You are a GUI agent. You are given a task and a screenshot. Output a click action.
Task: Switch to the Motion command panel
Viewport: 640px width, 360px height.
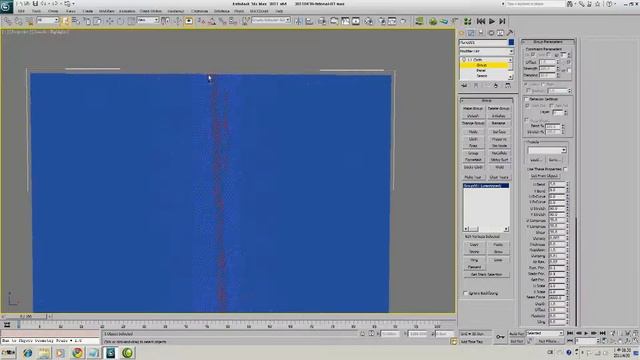coord(491,33)
